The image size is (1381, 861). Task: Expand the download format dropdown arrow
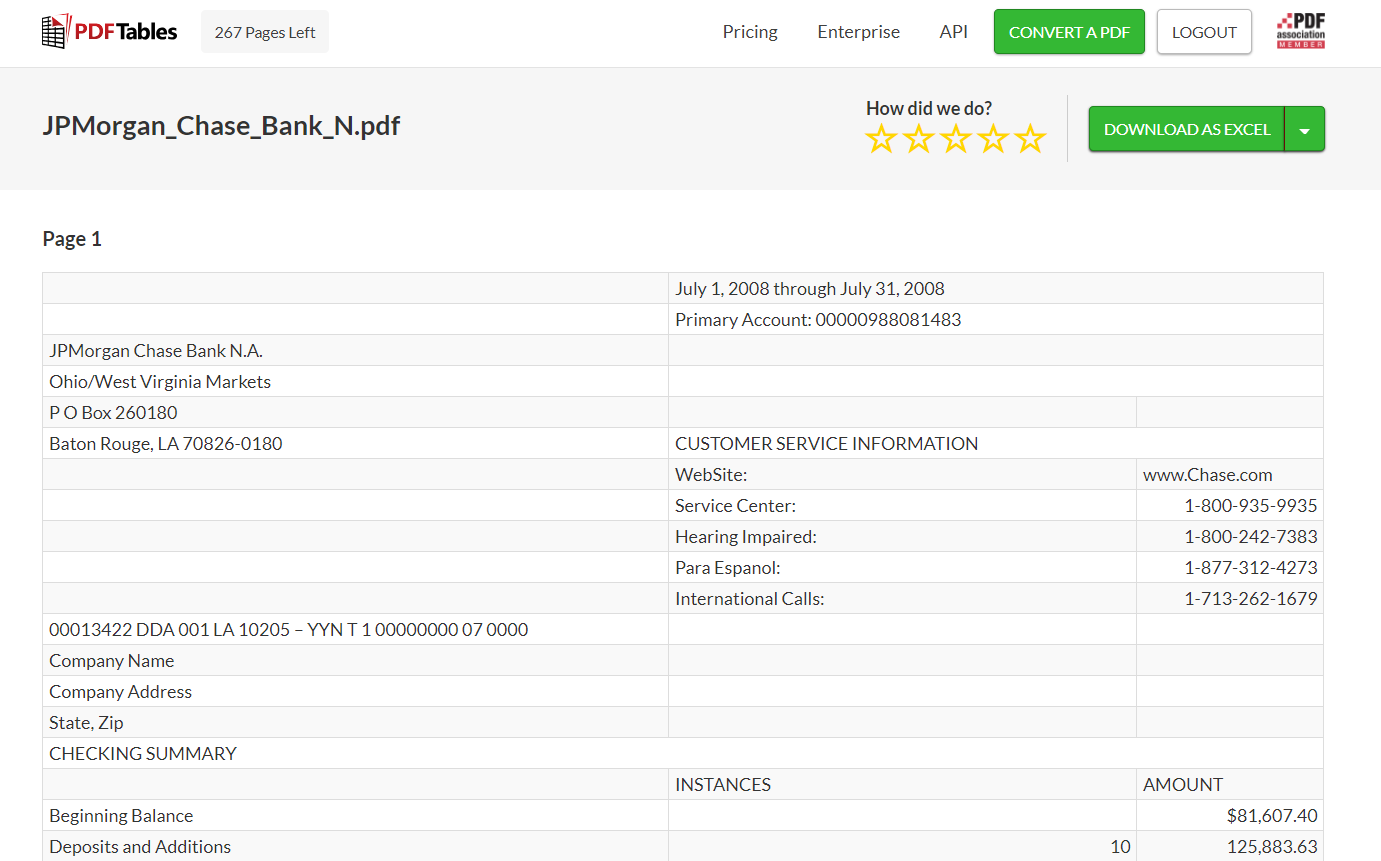point(1305,129)
